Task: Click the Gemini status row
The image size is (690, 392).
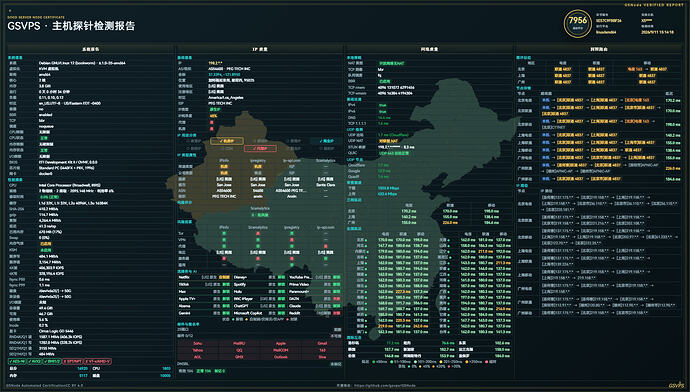Action: (x=204, y=313)
